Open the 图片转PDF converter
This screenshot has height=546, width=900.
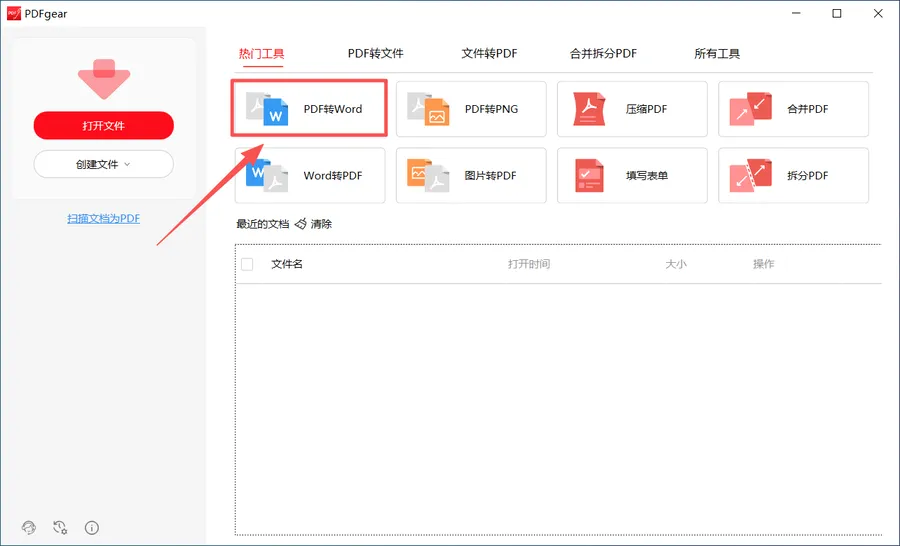pyautogui.click(x=471, y=175)
